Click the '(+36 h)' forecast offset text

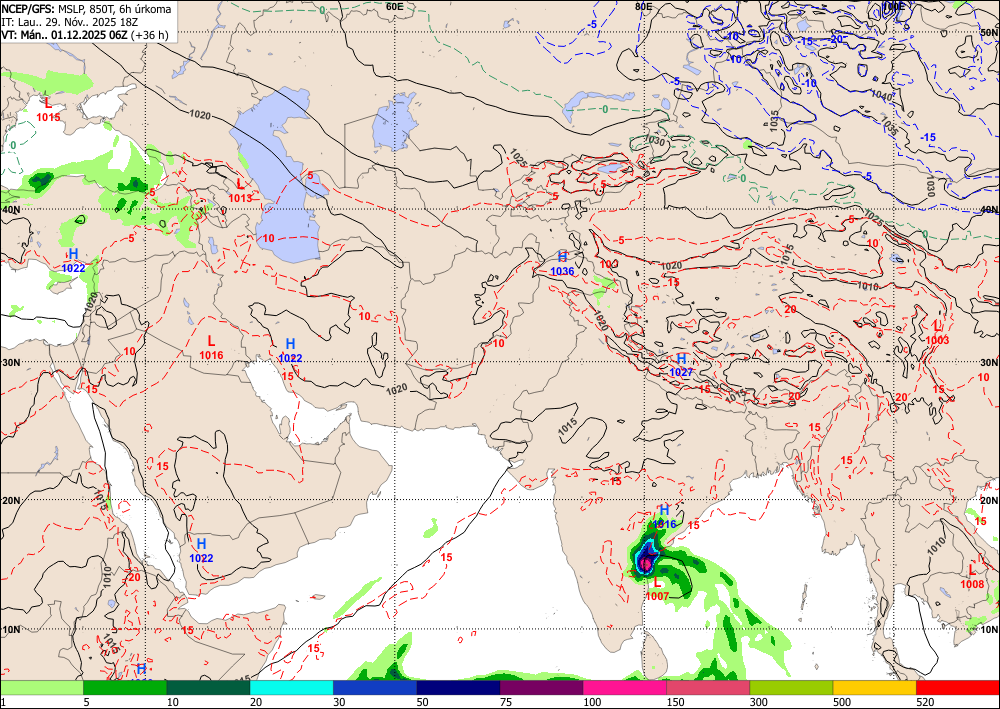[149, 34]
